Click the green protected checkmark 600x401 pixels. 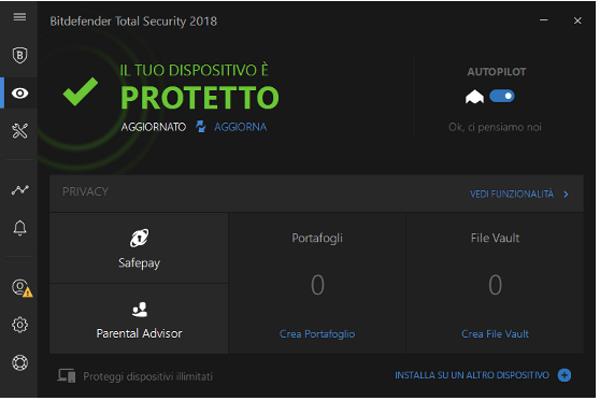pos(80,91)
